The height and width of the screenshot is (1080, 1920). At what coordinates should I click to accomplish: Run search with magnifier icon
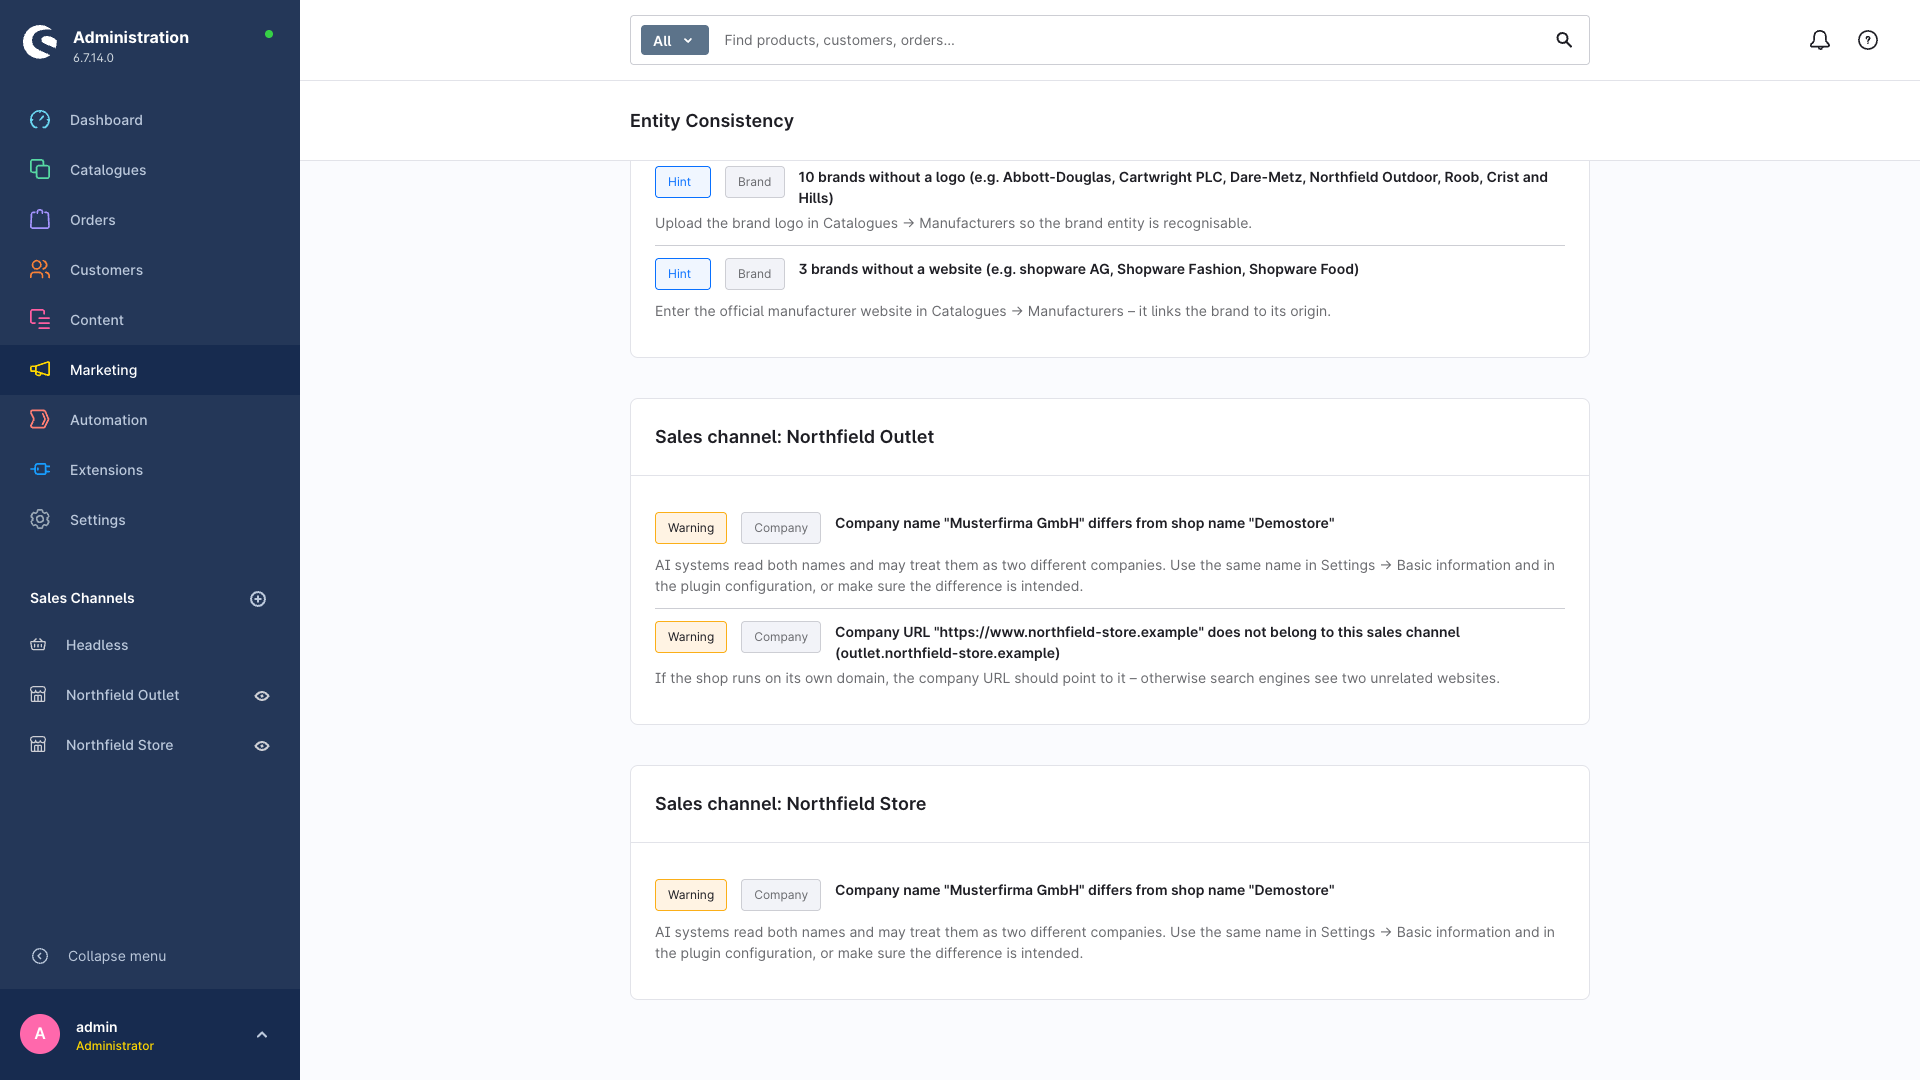pos(1564,40)
